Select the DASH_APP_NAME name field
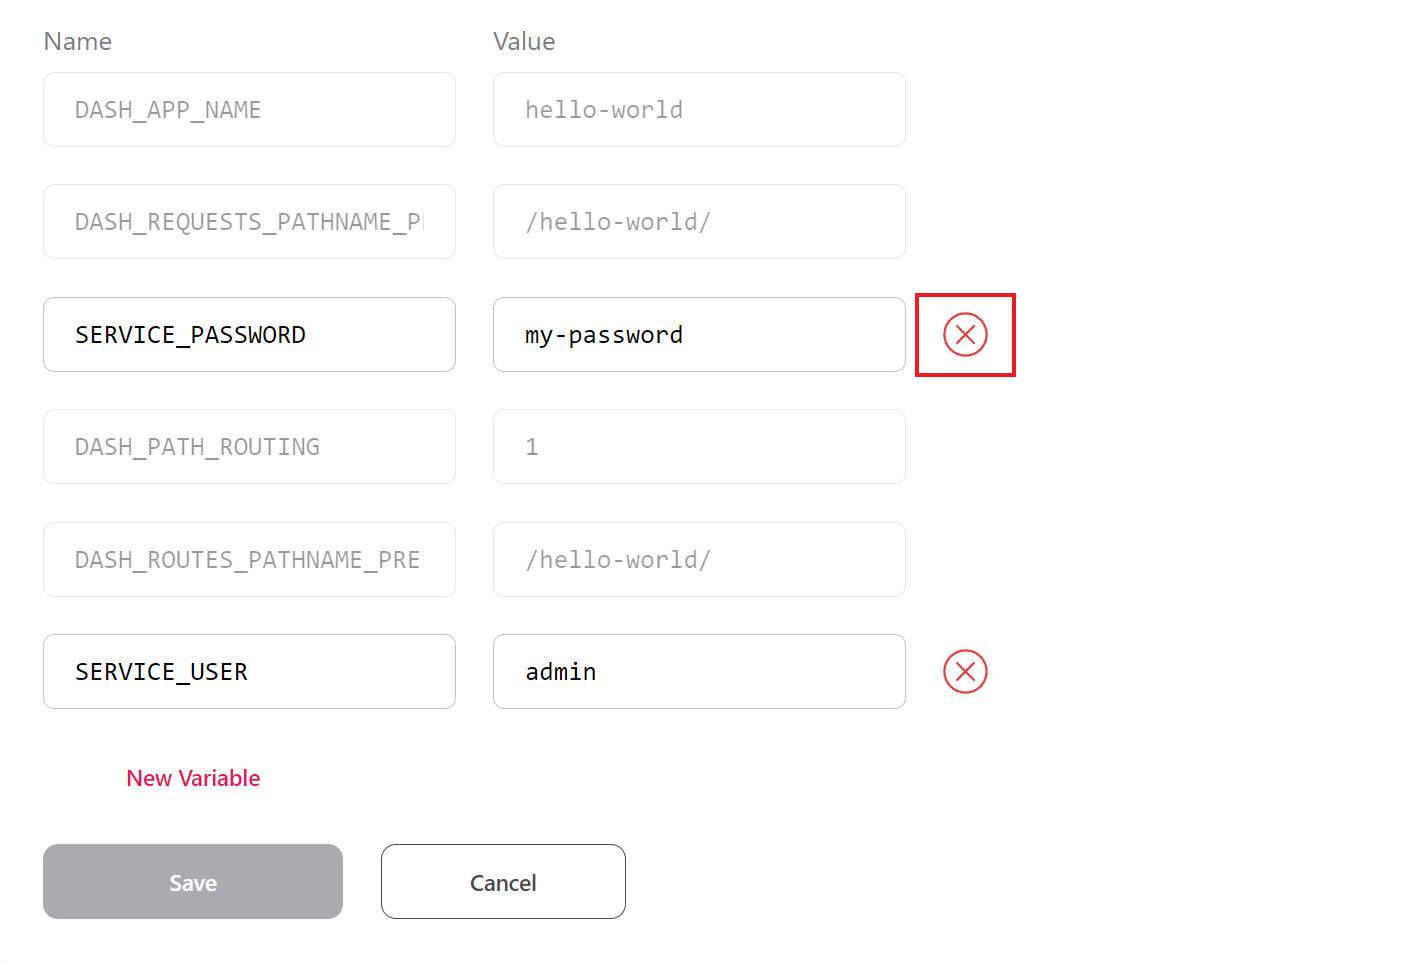Screen dimensions: 1424x963 pyautogui.click(x=249, y=110)
